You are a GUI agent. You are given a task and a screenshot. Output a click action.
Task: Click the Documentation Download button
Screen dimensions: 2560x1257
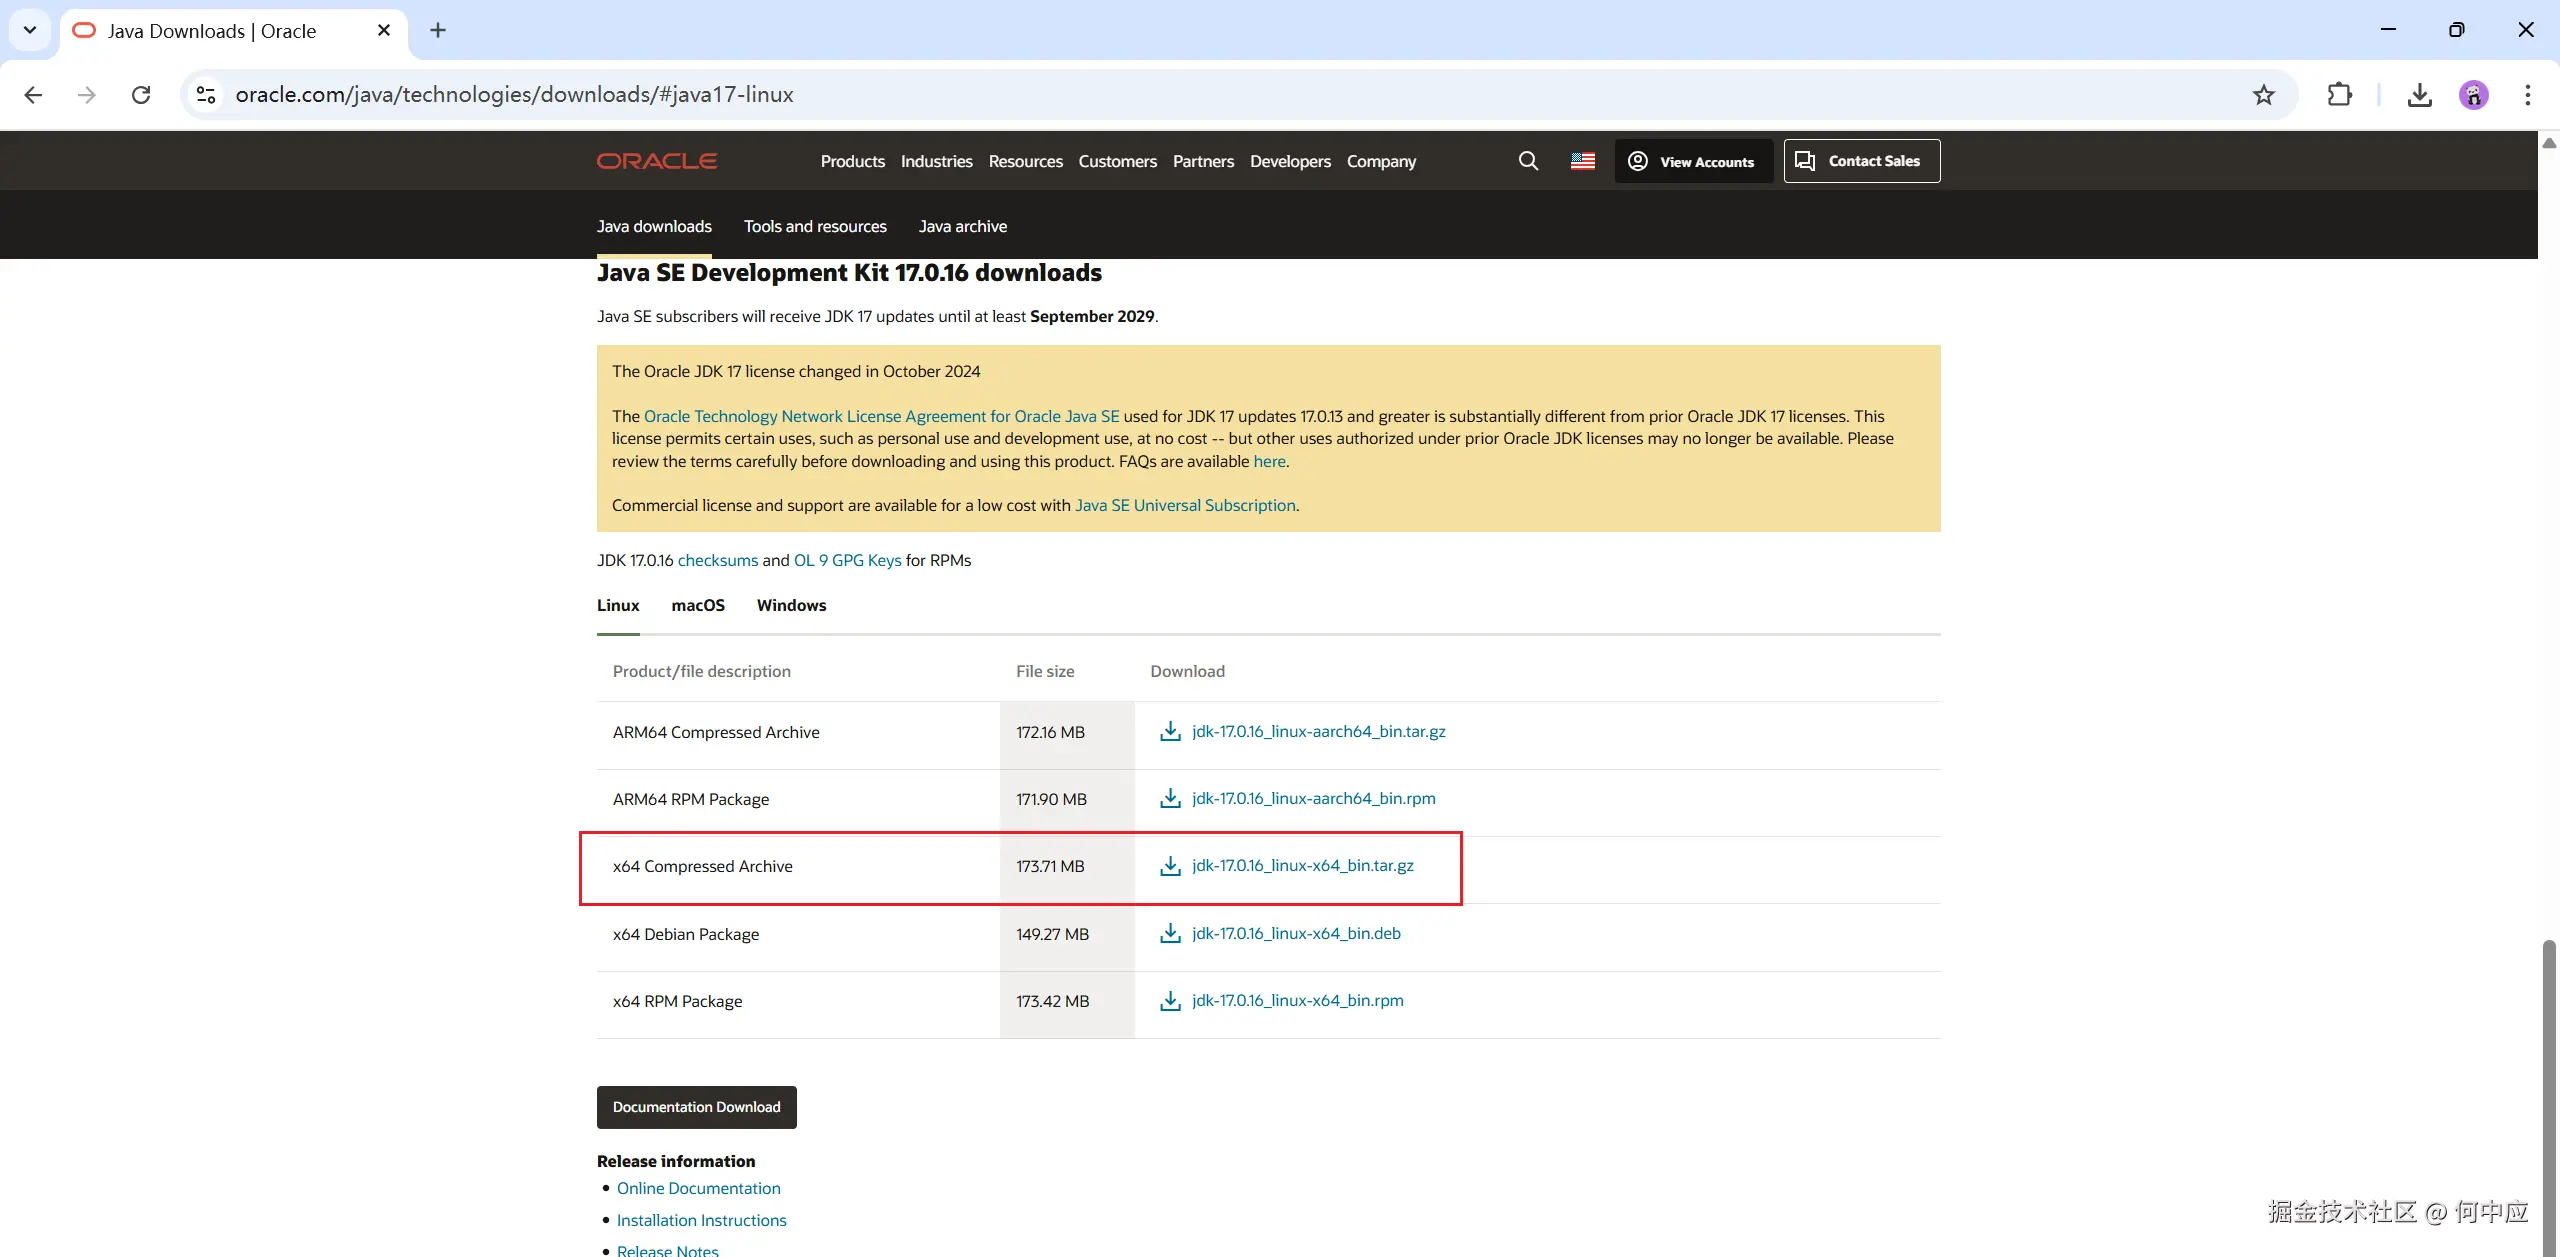[x=696, y=1107]
